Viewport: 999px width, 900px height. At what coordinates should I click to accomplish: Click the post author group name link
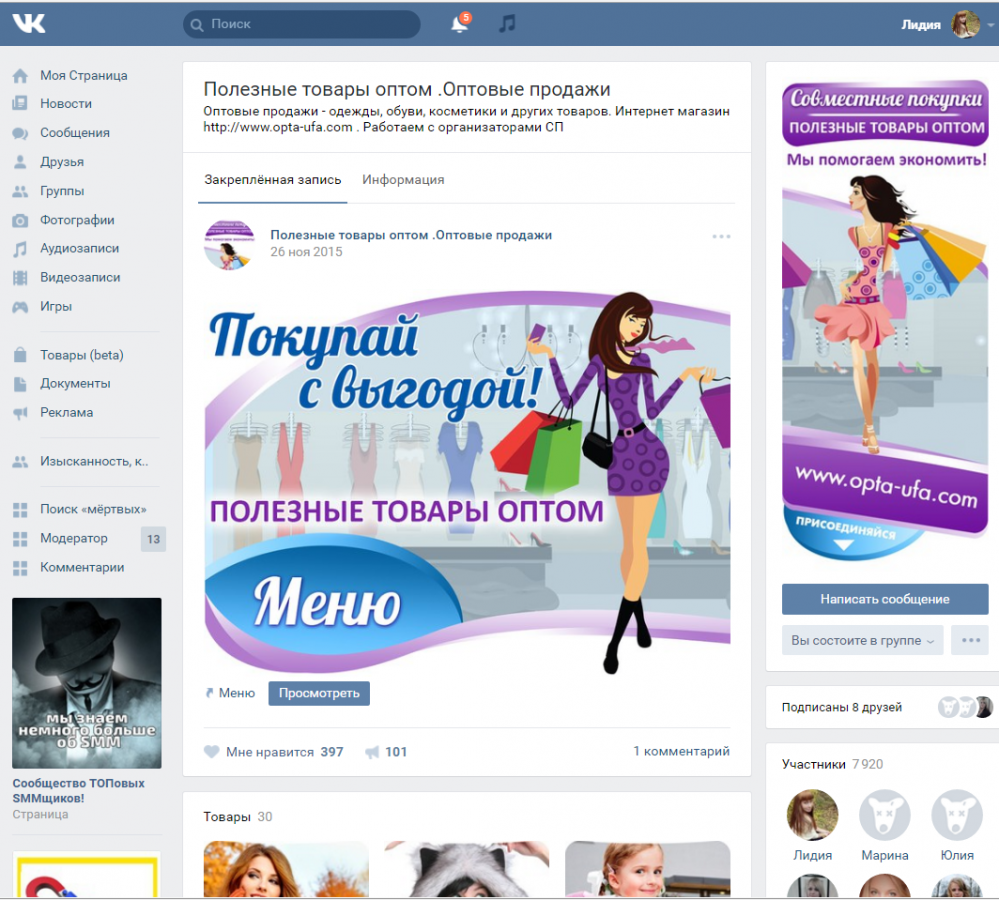[x=411, y=235]
